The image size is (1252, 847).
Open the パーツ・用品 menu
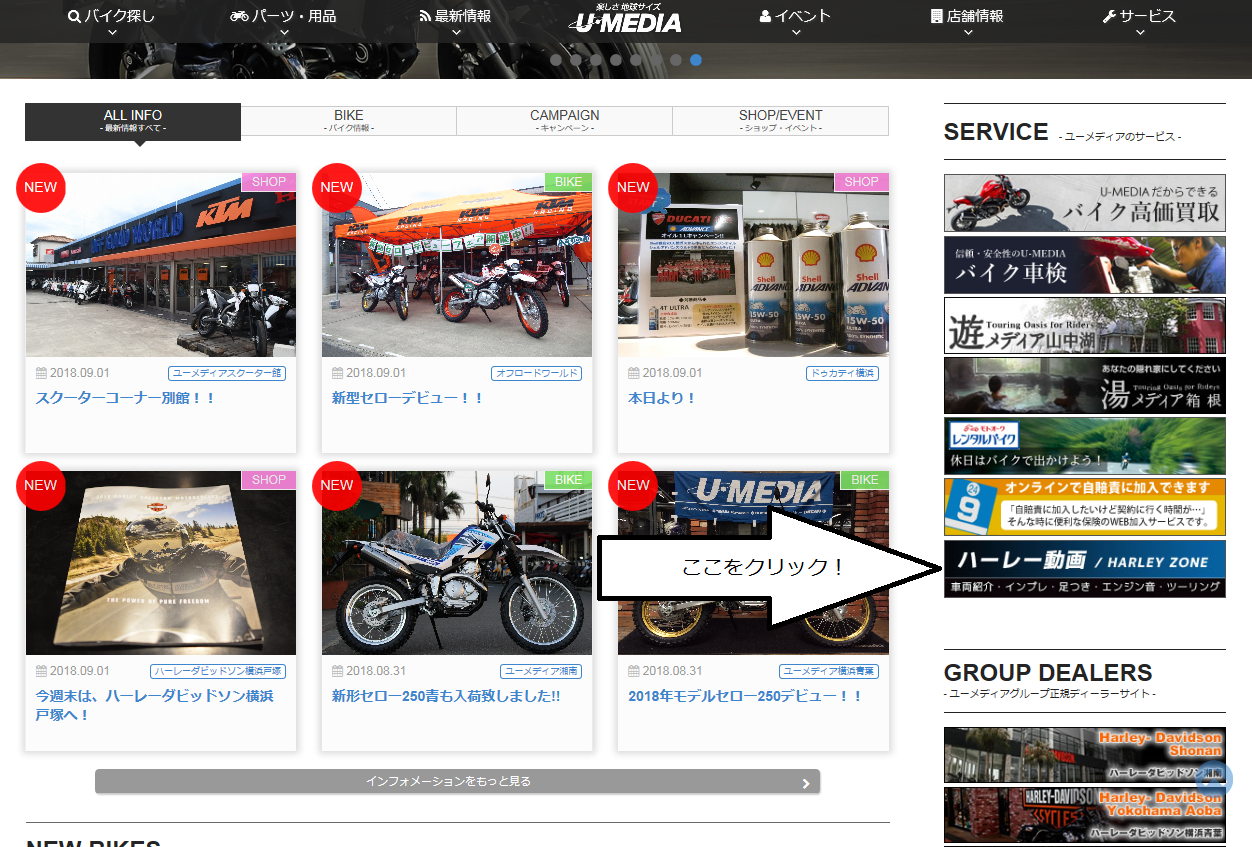tap(283, 17)
